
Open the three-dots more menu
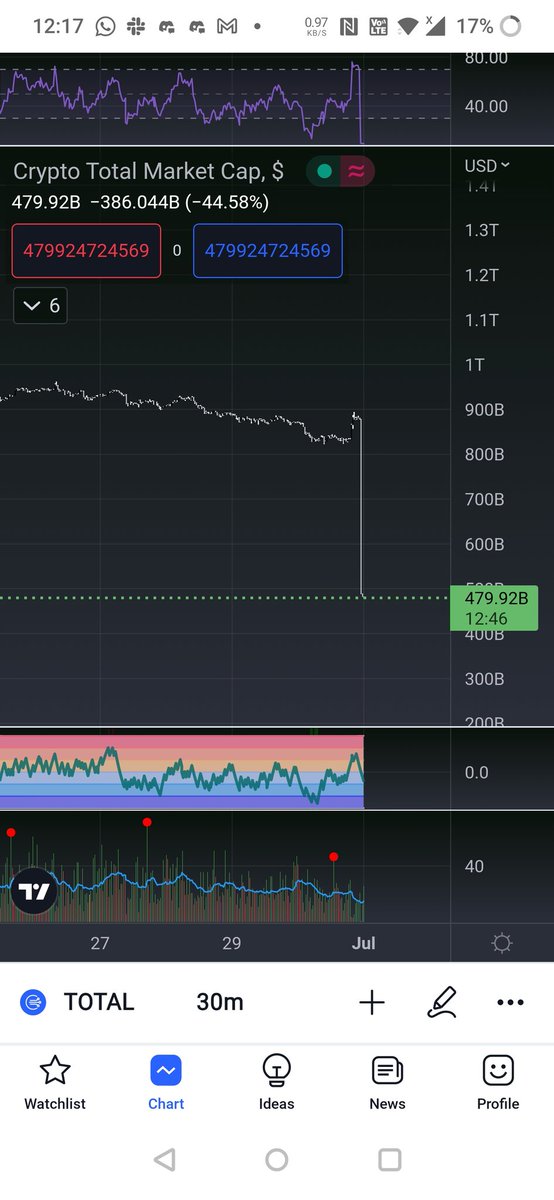(510, 1002)
